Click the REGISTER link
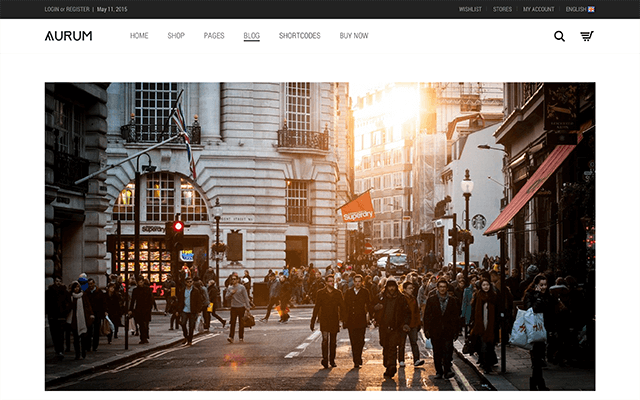This screenshot has width=640, height=400. point(78,9)
